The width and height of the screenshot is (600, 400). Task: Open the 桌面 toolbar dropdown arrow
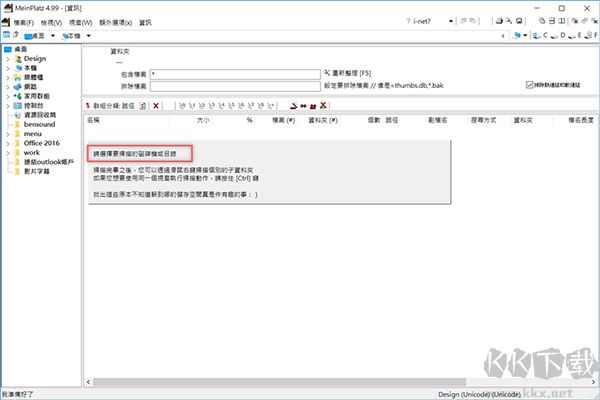point(52,36)
